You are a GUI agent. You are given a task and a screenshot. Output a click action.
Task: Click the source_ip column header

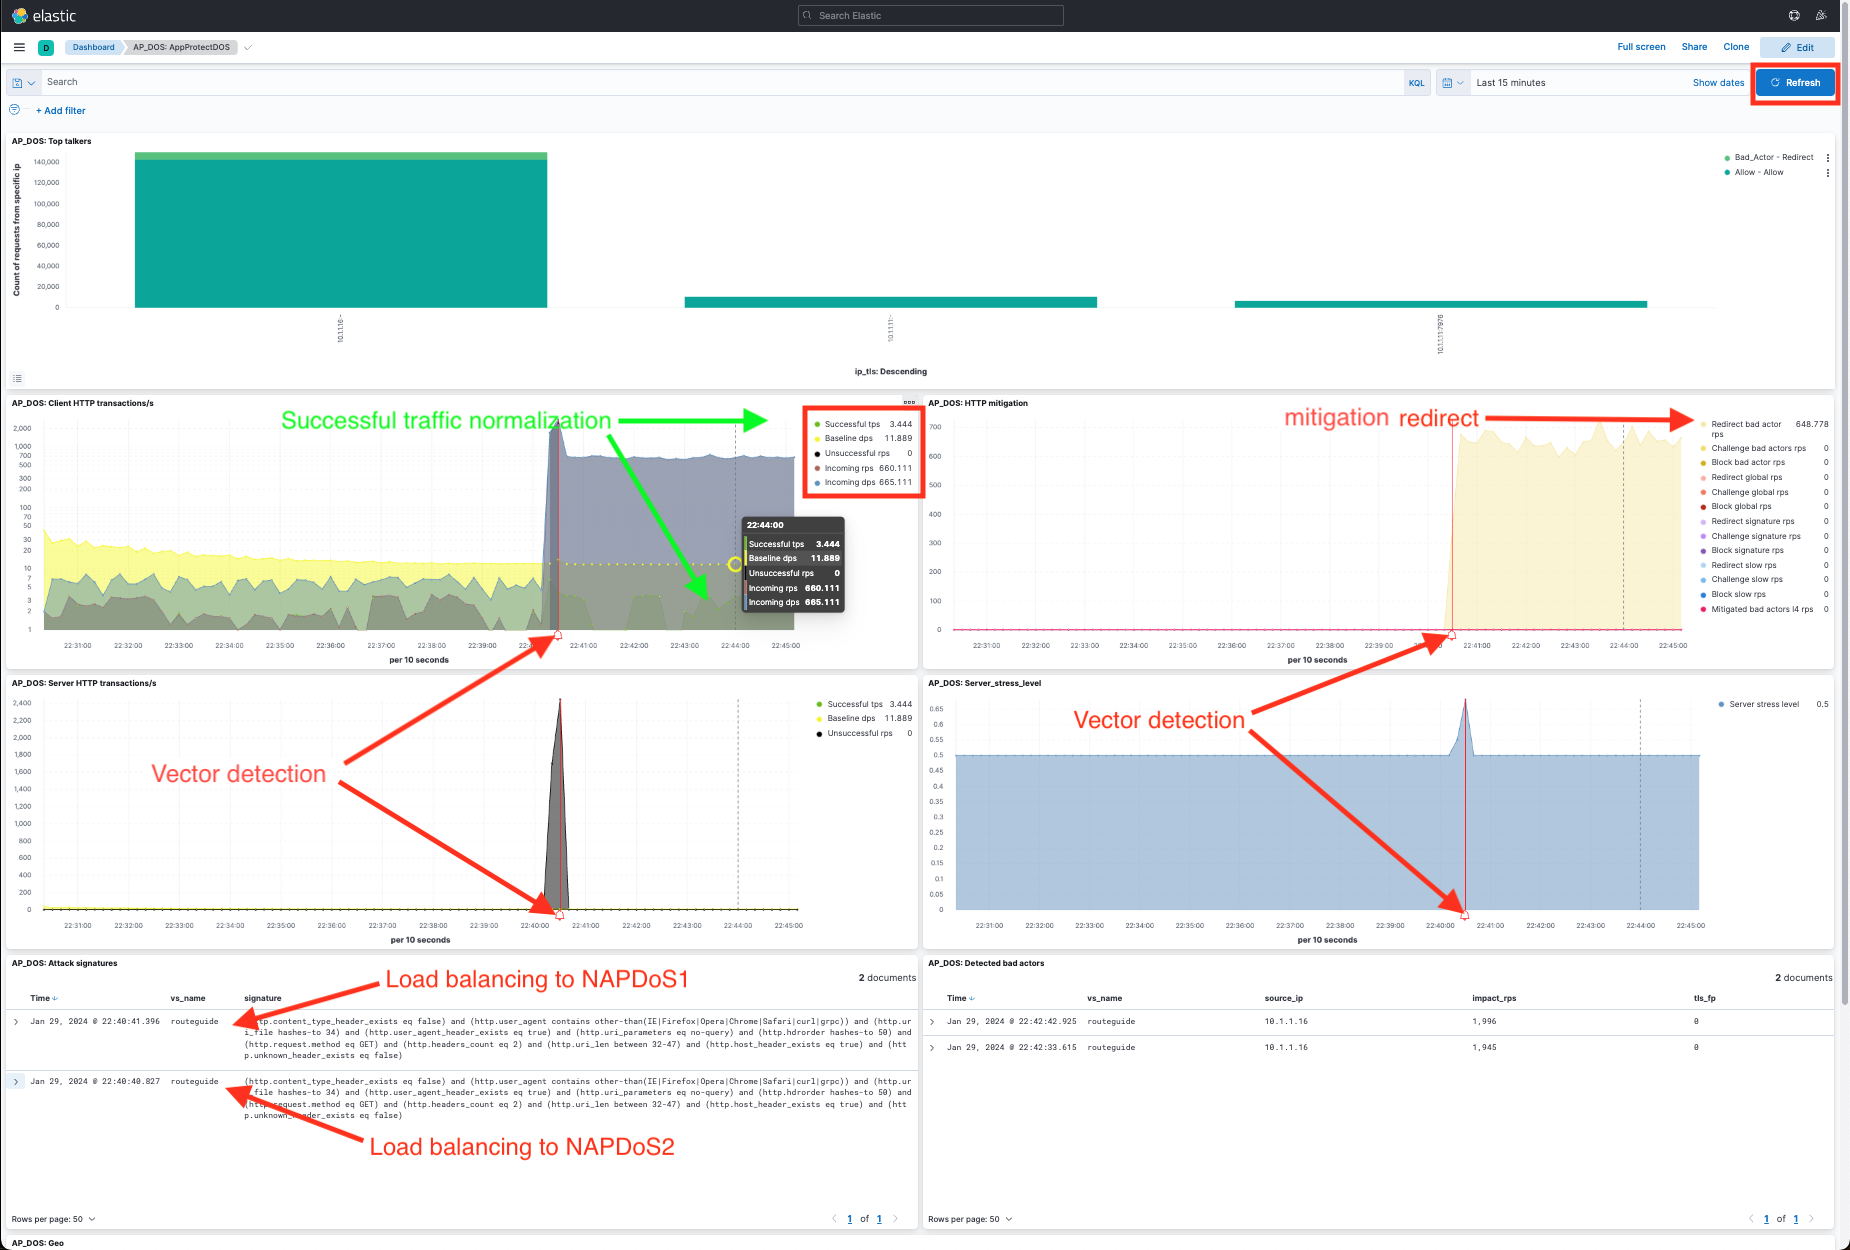tap(1283, 998)
